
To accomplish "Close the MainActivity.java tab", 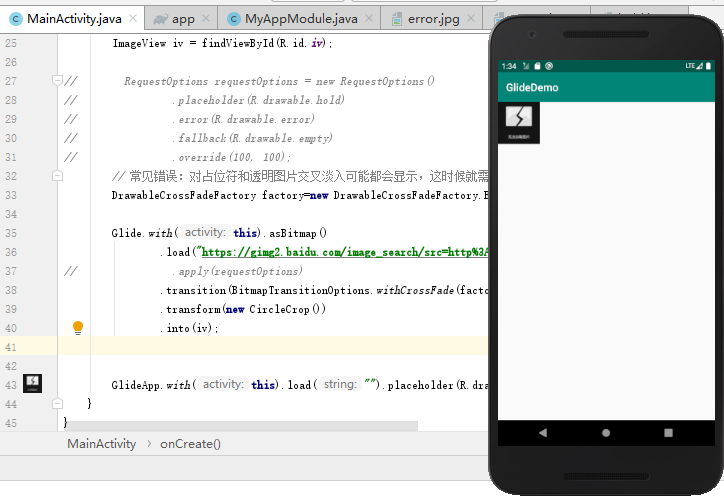I will 133,18.
